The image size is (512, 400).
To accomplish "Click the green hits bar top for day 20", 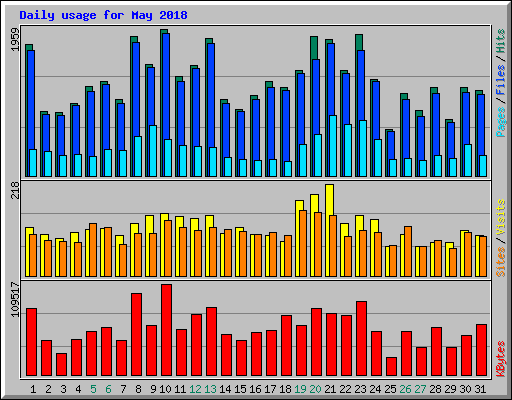I will (x=314, y=48).
